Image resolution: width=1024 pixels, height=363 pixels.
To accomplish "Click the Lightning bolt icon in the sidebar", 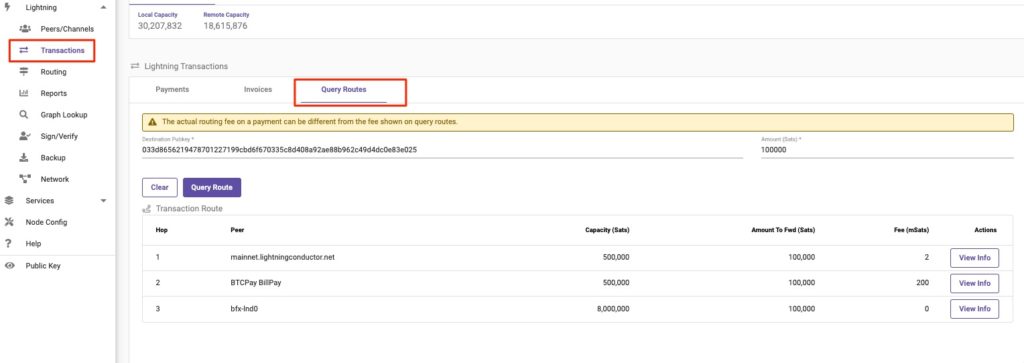I will click(8, 8).
